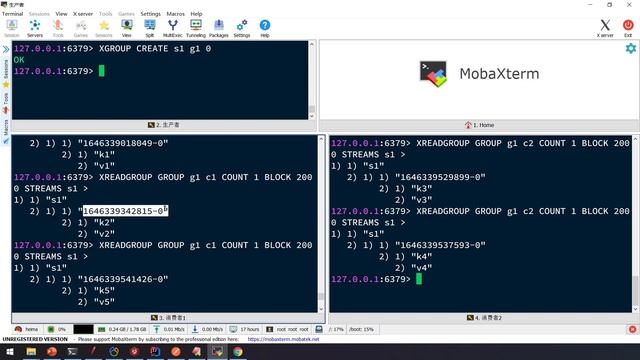Click the download speed 0.00 Mb/s indicator
Screen dimensions: 640x360
point(207,329)
